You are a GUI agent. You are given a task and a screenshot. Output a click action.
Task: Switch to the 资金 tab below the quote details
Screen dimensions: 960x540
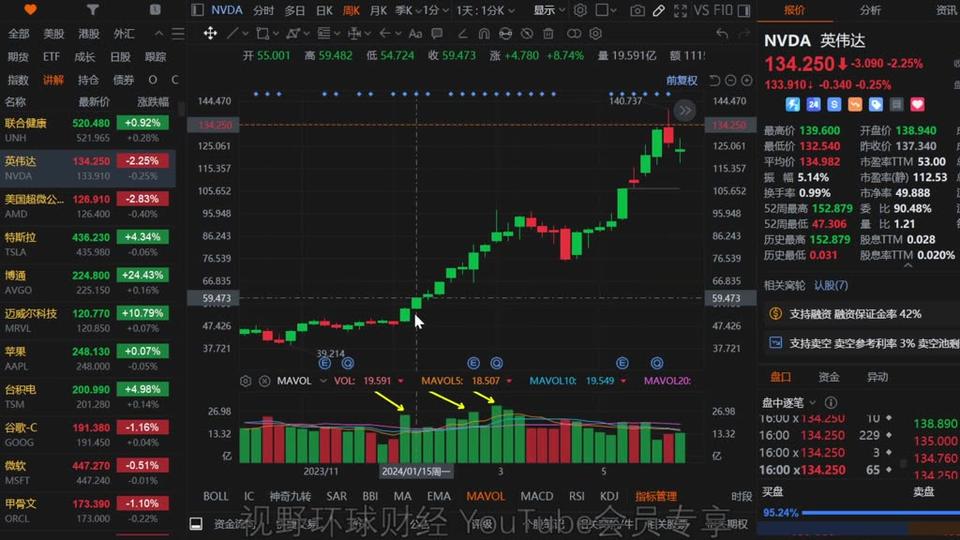pos(828,377)
